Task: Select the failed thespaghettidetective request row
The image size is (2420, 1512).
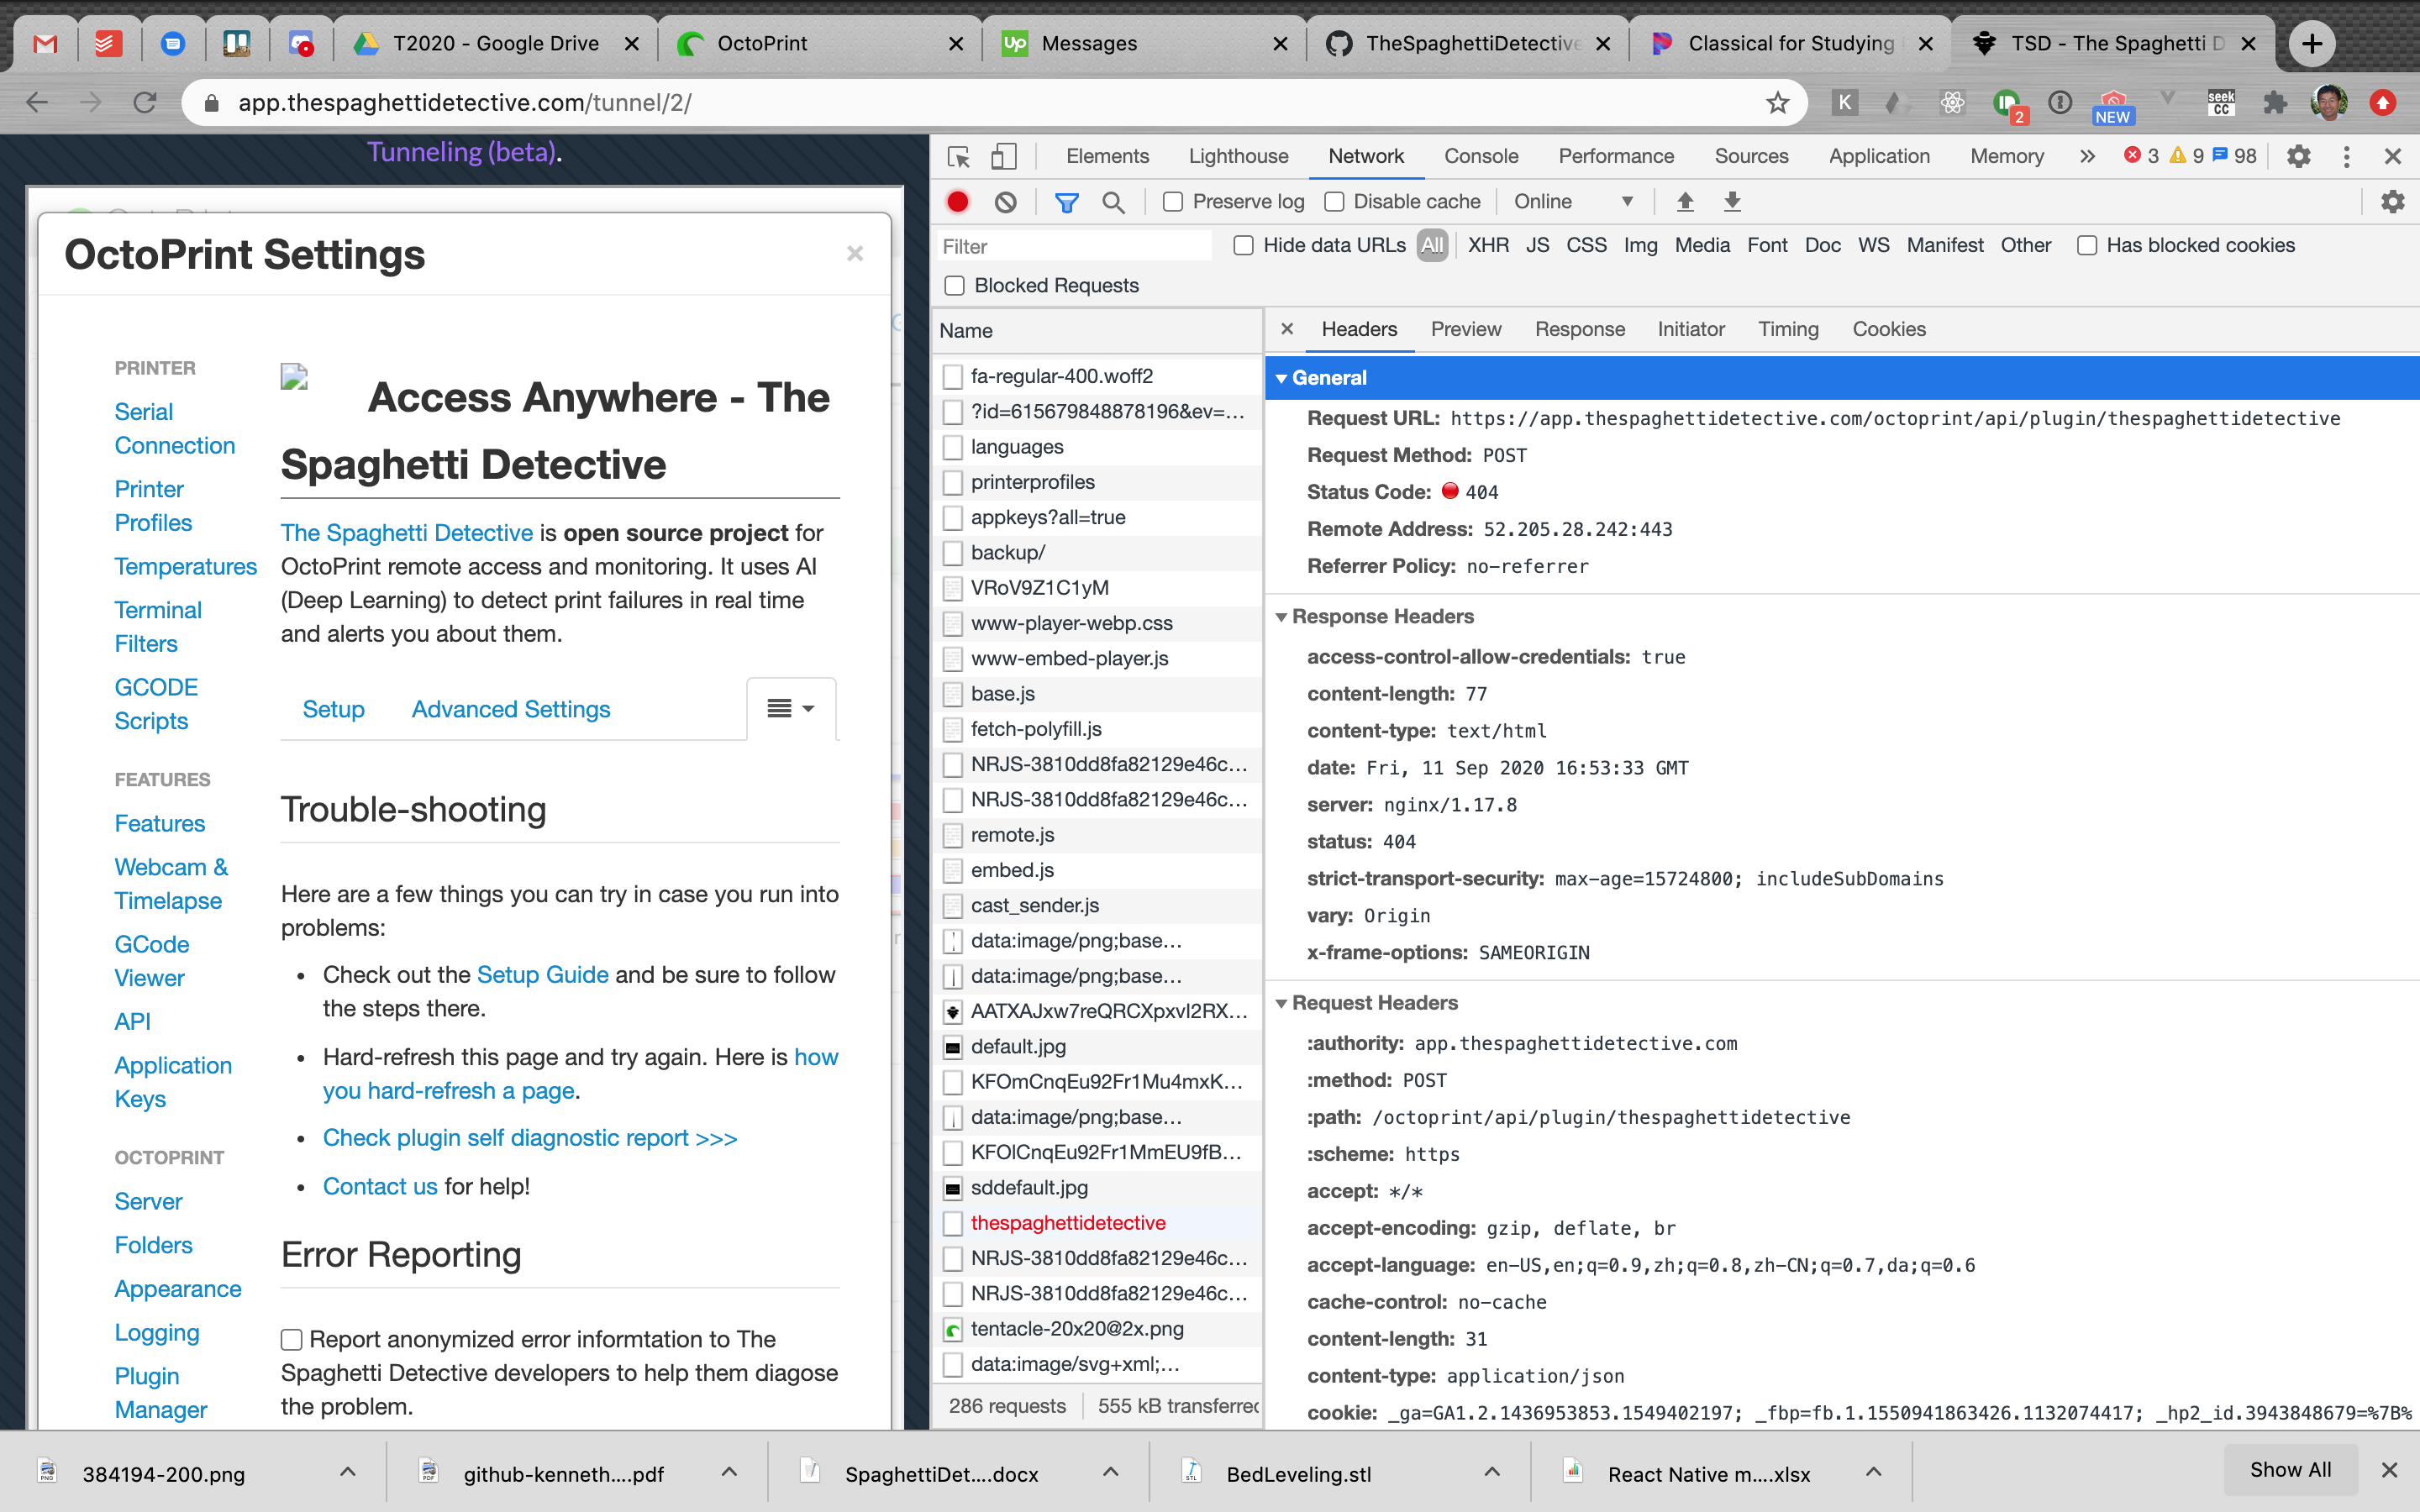Action: 1097,1223
